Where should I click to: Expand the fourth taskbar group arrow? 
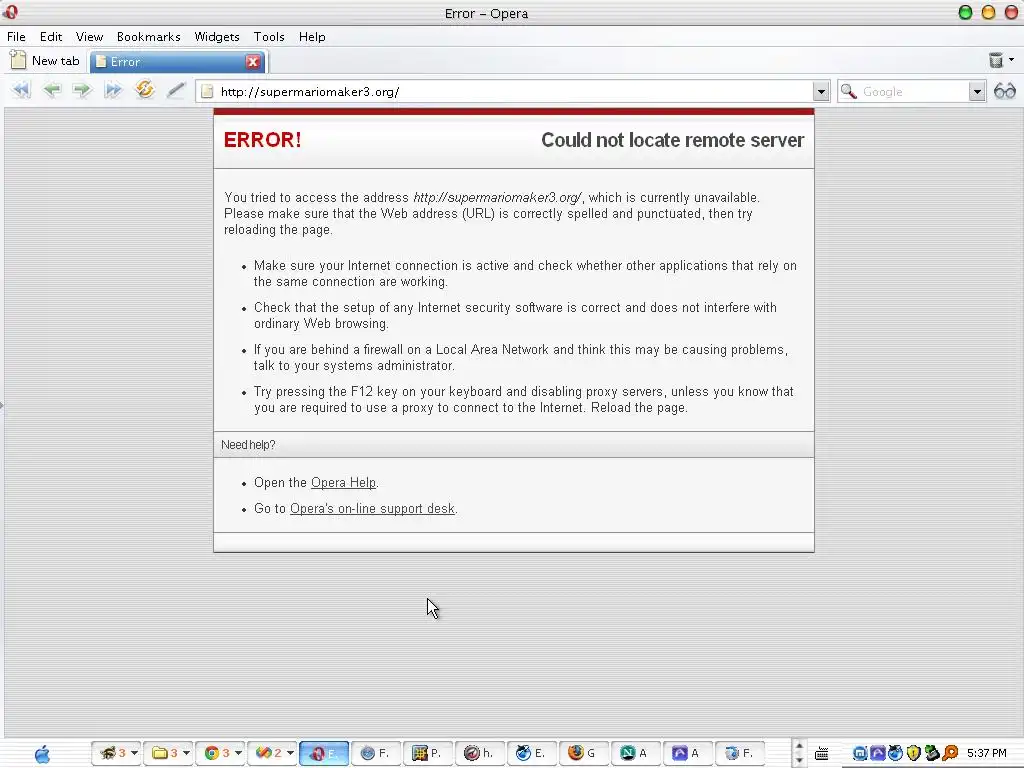pyautogui.click(x=290, y=753)
